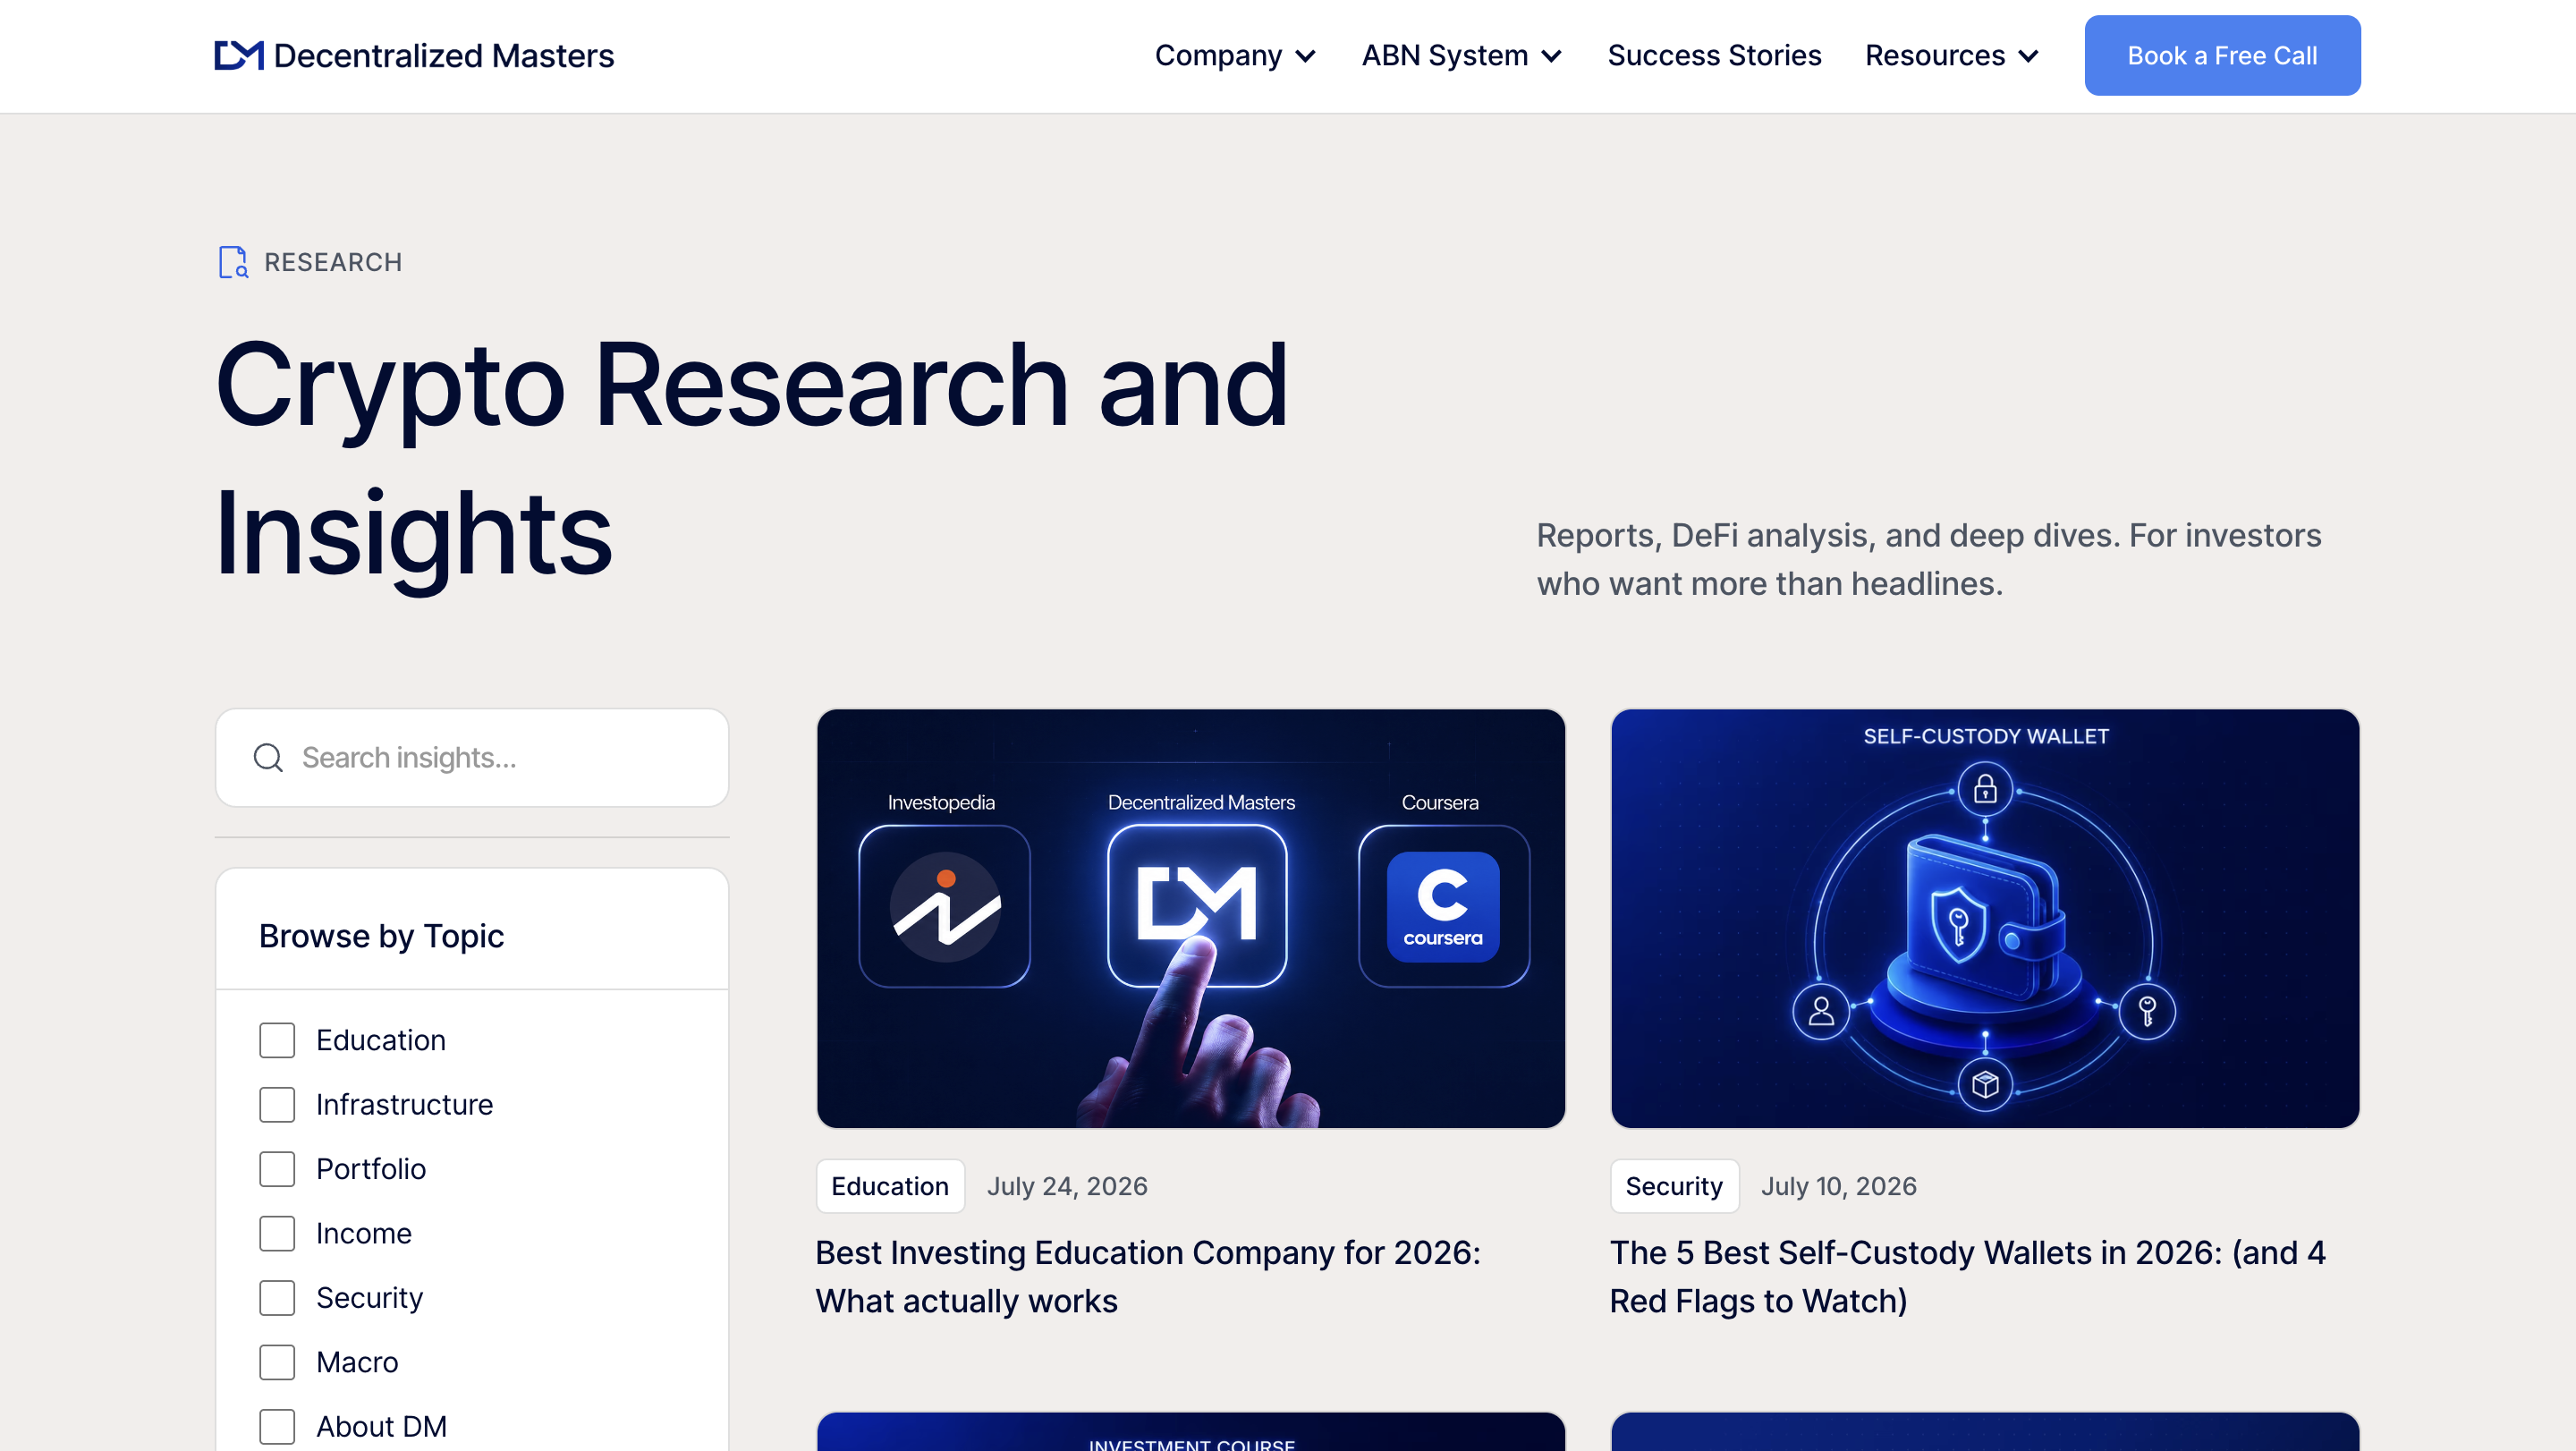
Task: Check the Income topic checkbox
Action: (x=277, y=1233)
